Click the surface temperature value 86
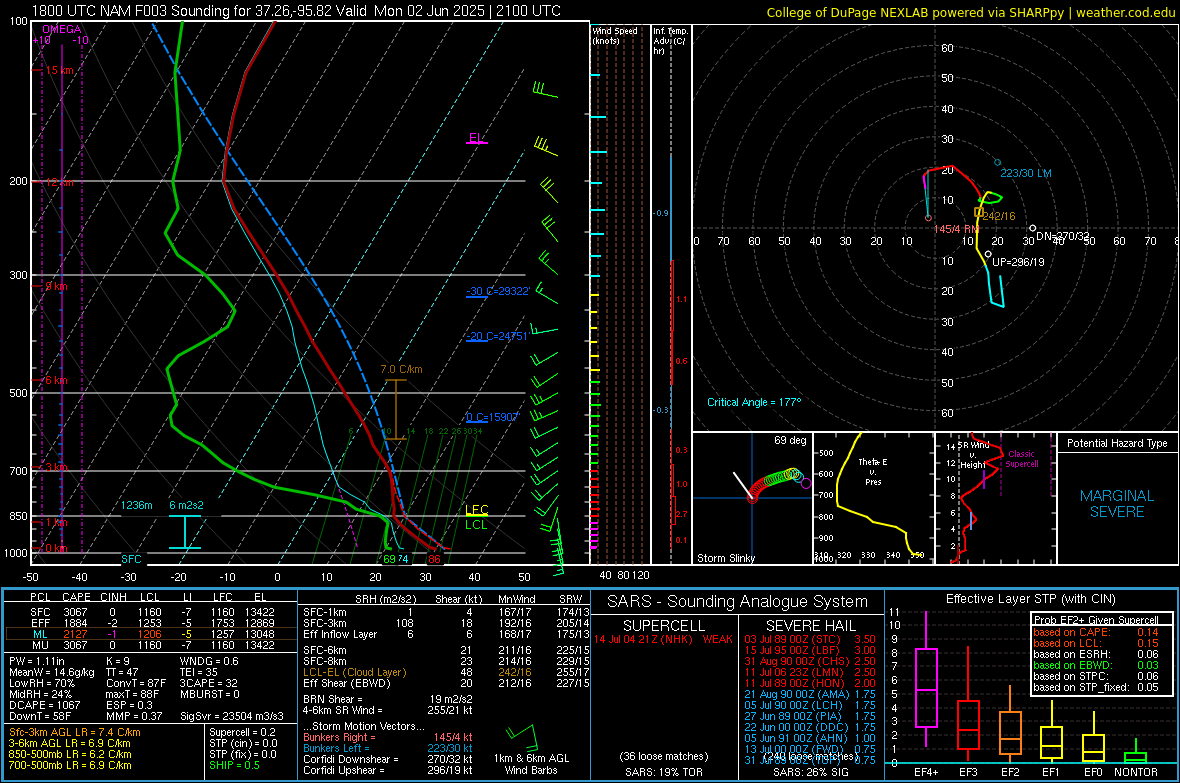Viewport: 1180px width, 783px height. pos(434,559)
